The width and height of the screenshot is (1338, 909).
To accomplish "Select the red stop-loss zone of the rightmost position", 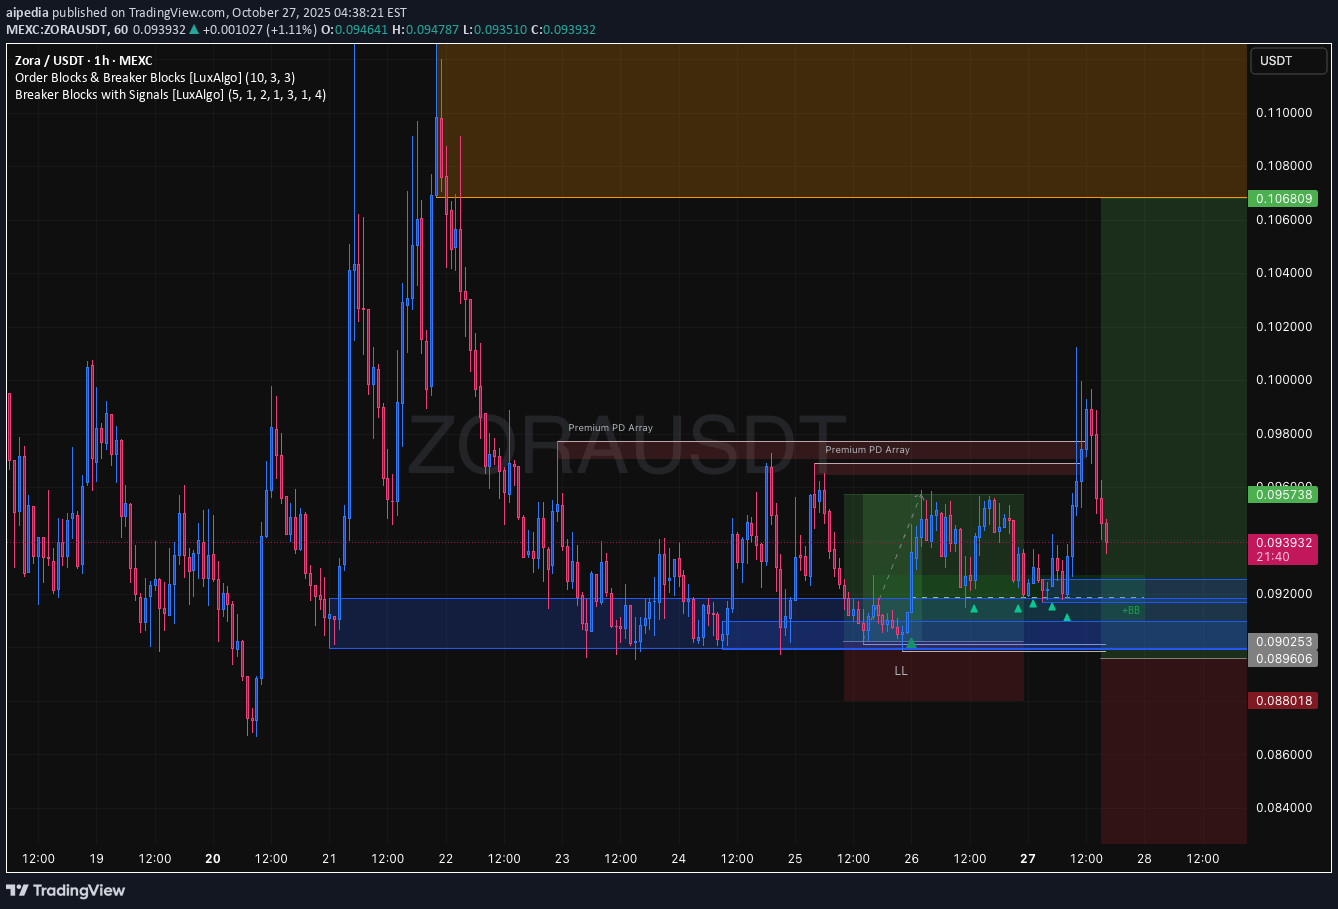I will point(1173,750).
